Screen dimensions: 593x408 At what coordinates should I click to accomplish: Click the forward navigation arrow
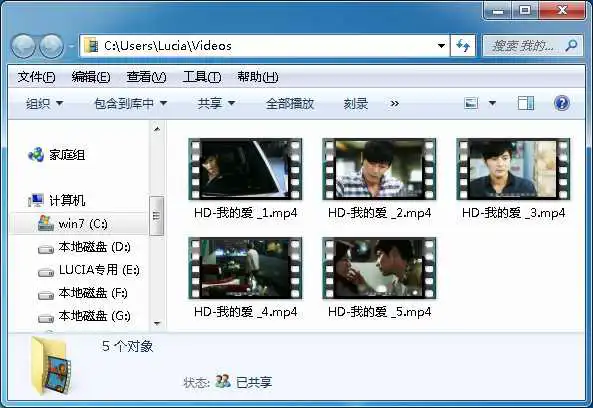51,46
